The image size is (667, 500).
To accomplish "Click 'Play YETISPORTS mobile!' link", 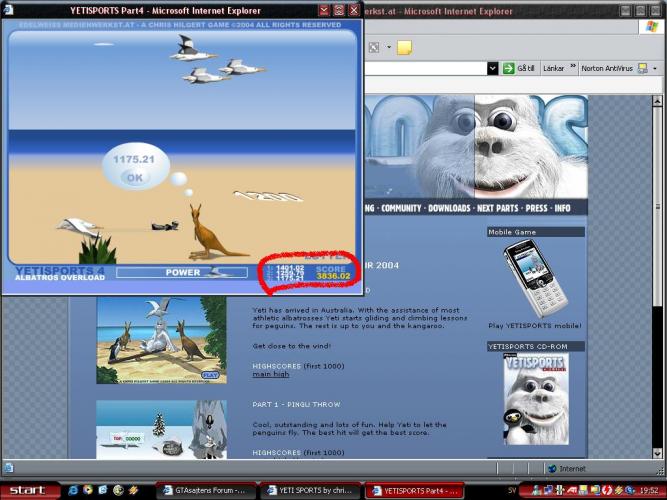I will 535,326.
